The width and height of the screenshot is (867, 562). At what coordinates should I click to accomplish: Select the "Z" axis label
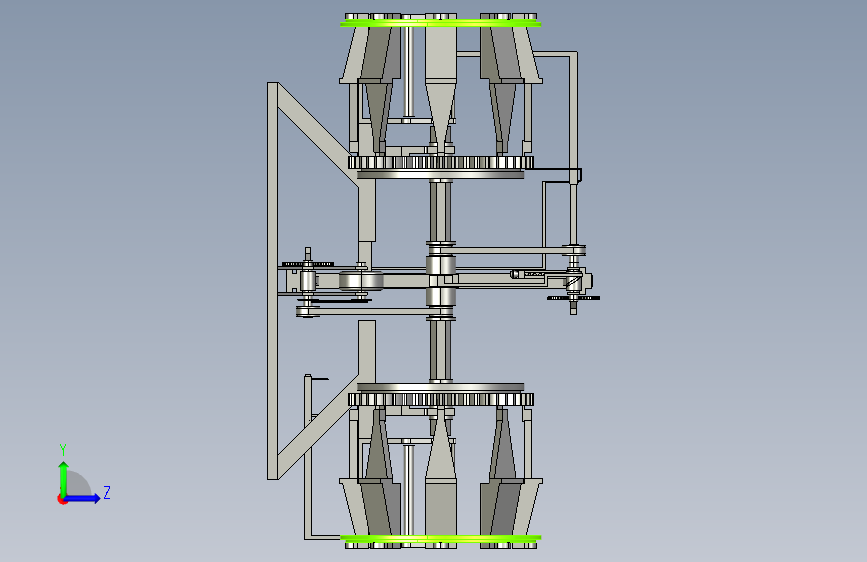[x=107, y=492]
